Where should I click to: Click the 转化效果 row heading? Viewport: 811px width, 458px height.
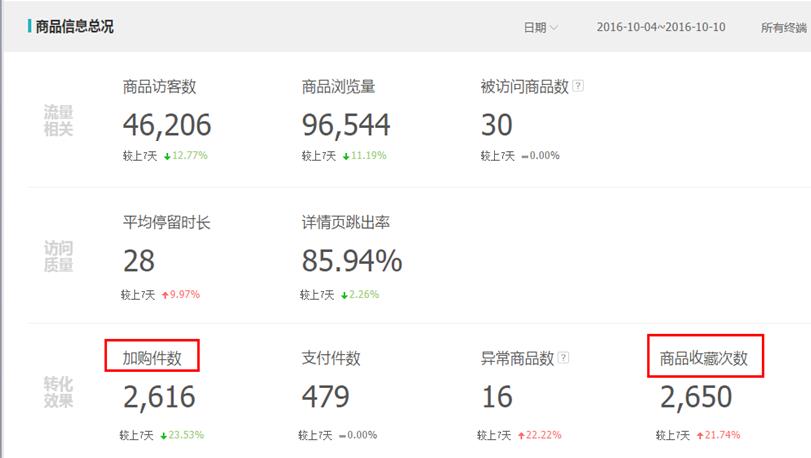click(58, 392)
